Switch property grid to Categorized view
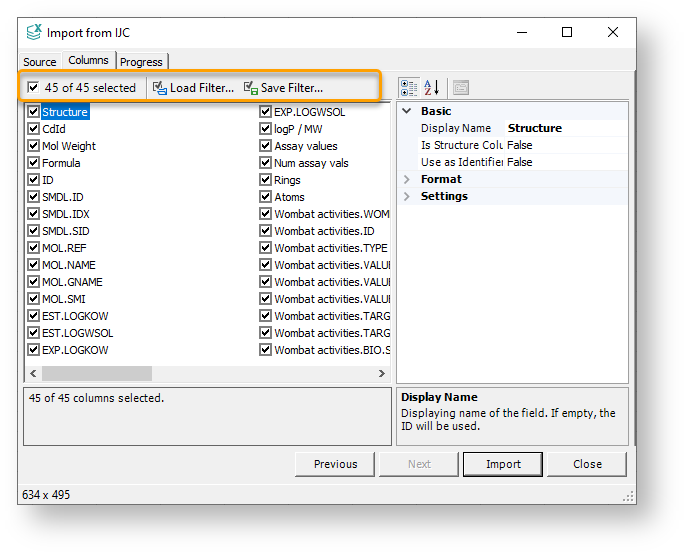This screenshot has height=553, width=685. (x=409, y=88)
